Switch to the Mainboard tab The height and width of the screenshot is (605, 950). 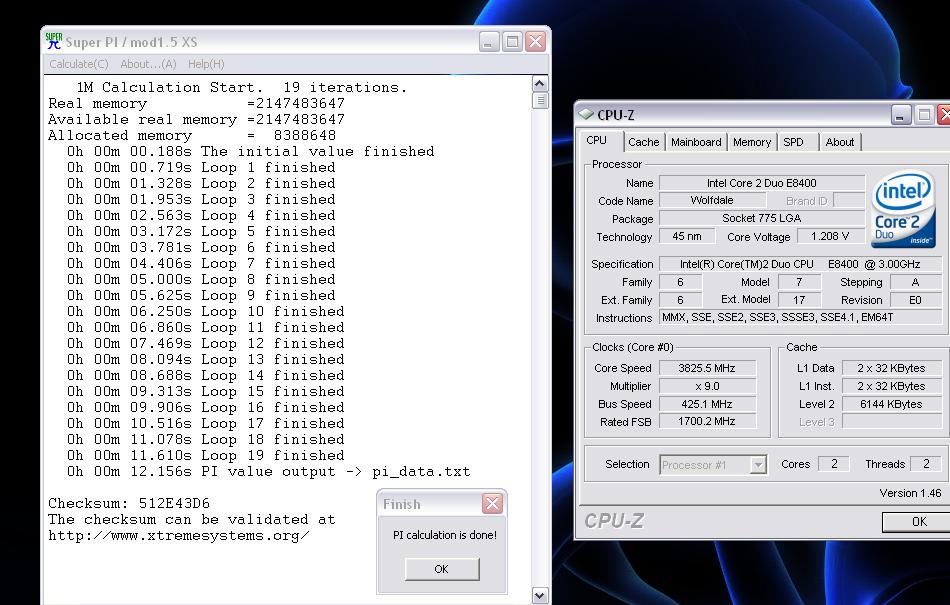[x=696, y=142]
